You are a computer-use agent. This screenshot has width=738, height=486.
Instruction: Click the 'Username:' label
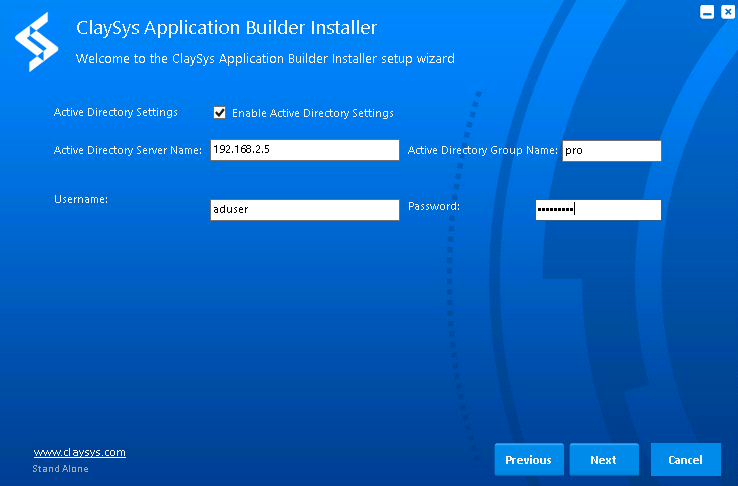(x=81, y=199)
